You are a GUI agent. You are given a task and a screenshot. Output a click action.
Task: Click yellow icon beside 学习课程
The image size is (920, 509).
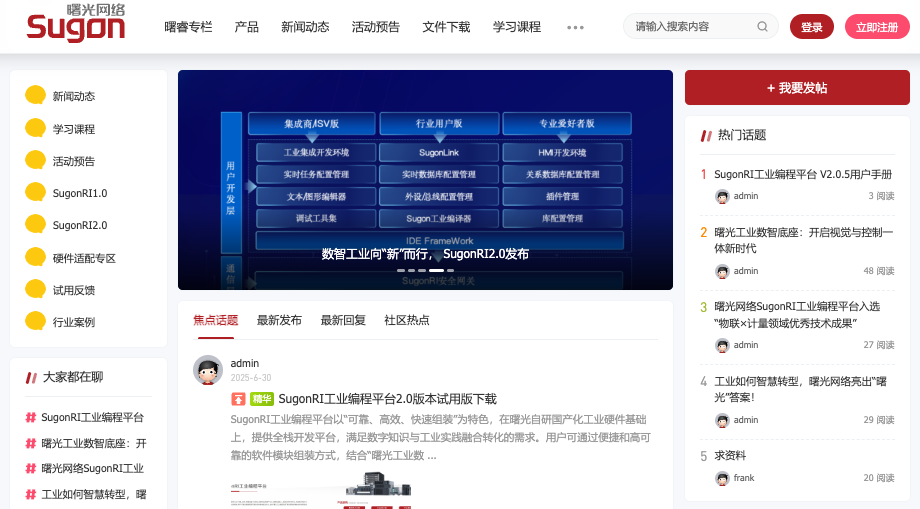(x=35, y=128)
